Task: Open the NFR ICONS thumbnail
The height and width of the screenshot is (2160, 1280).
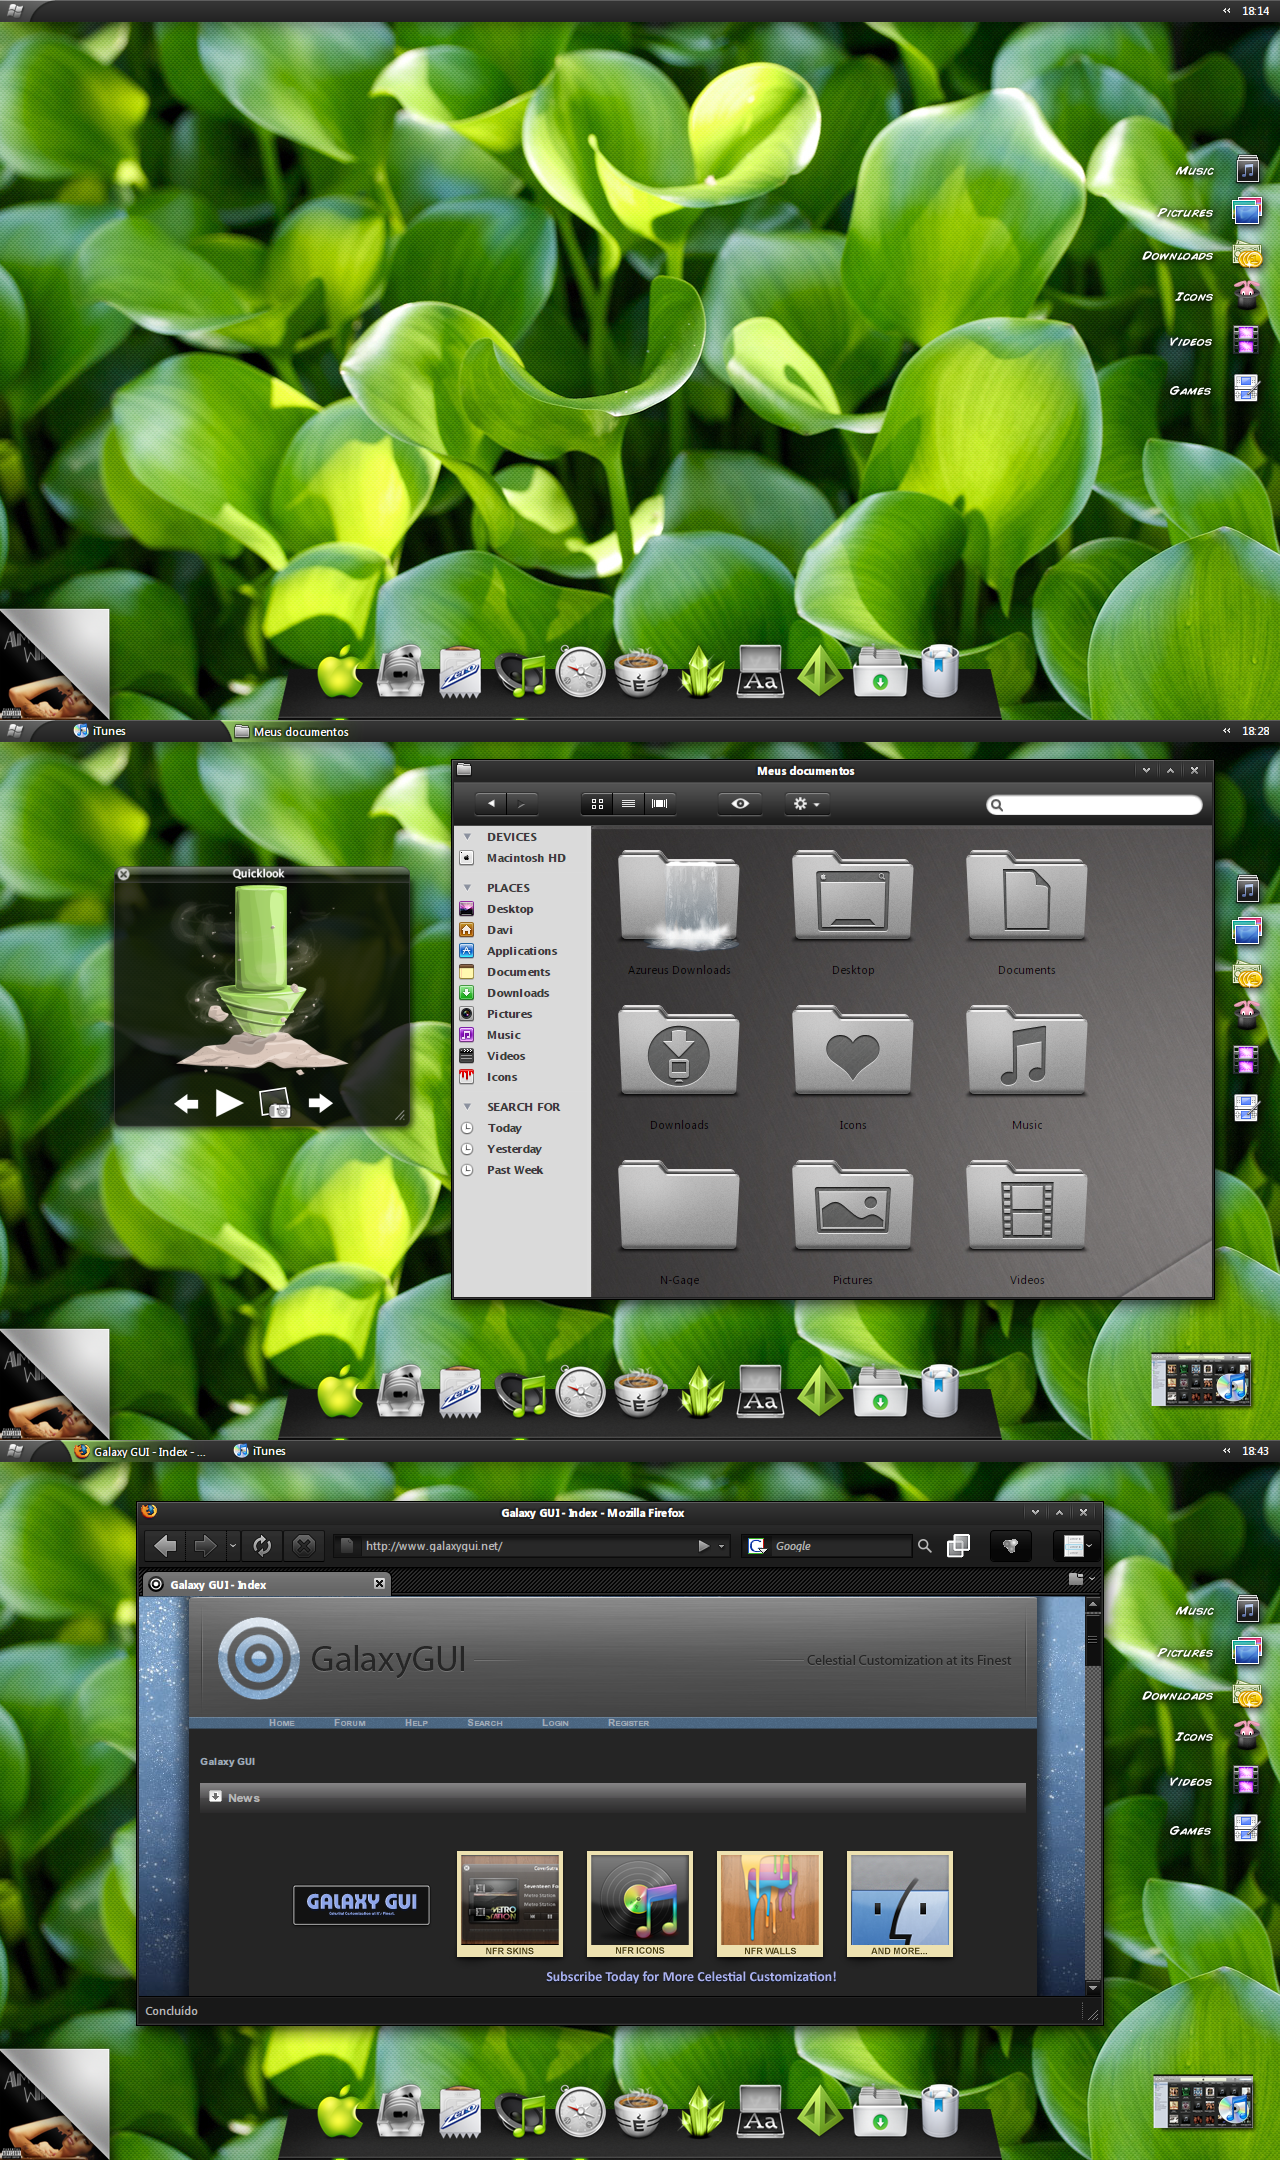Action: point(640,1904)
